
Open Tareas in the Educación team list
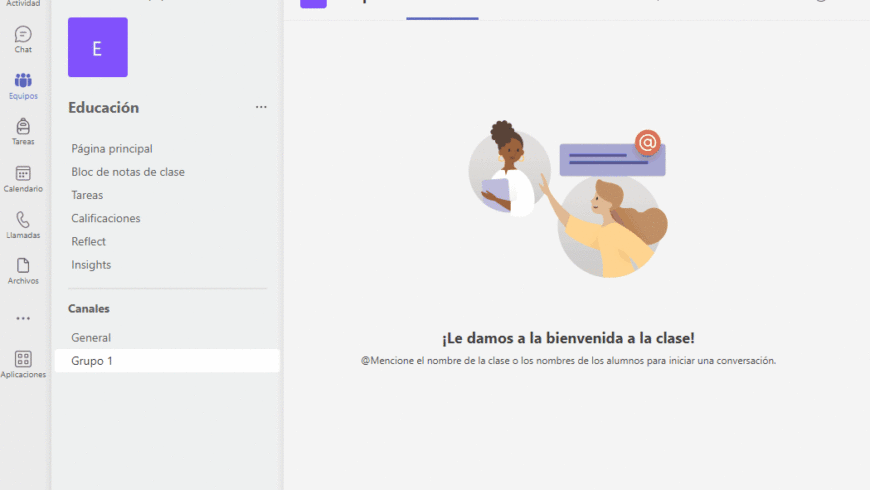[87, 195]
